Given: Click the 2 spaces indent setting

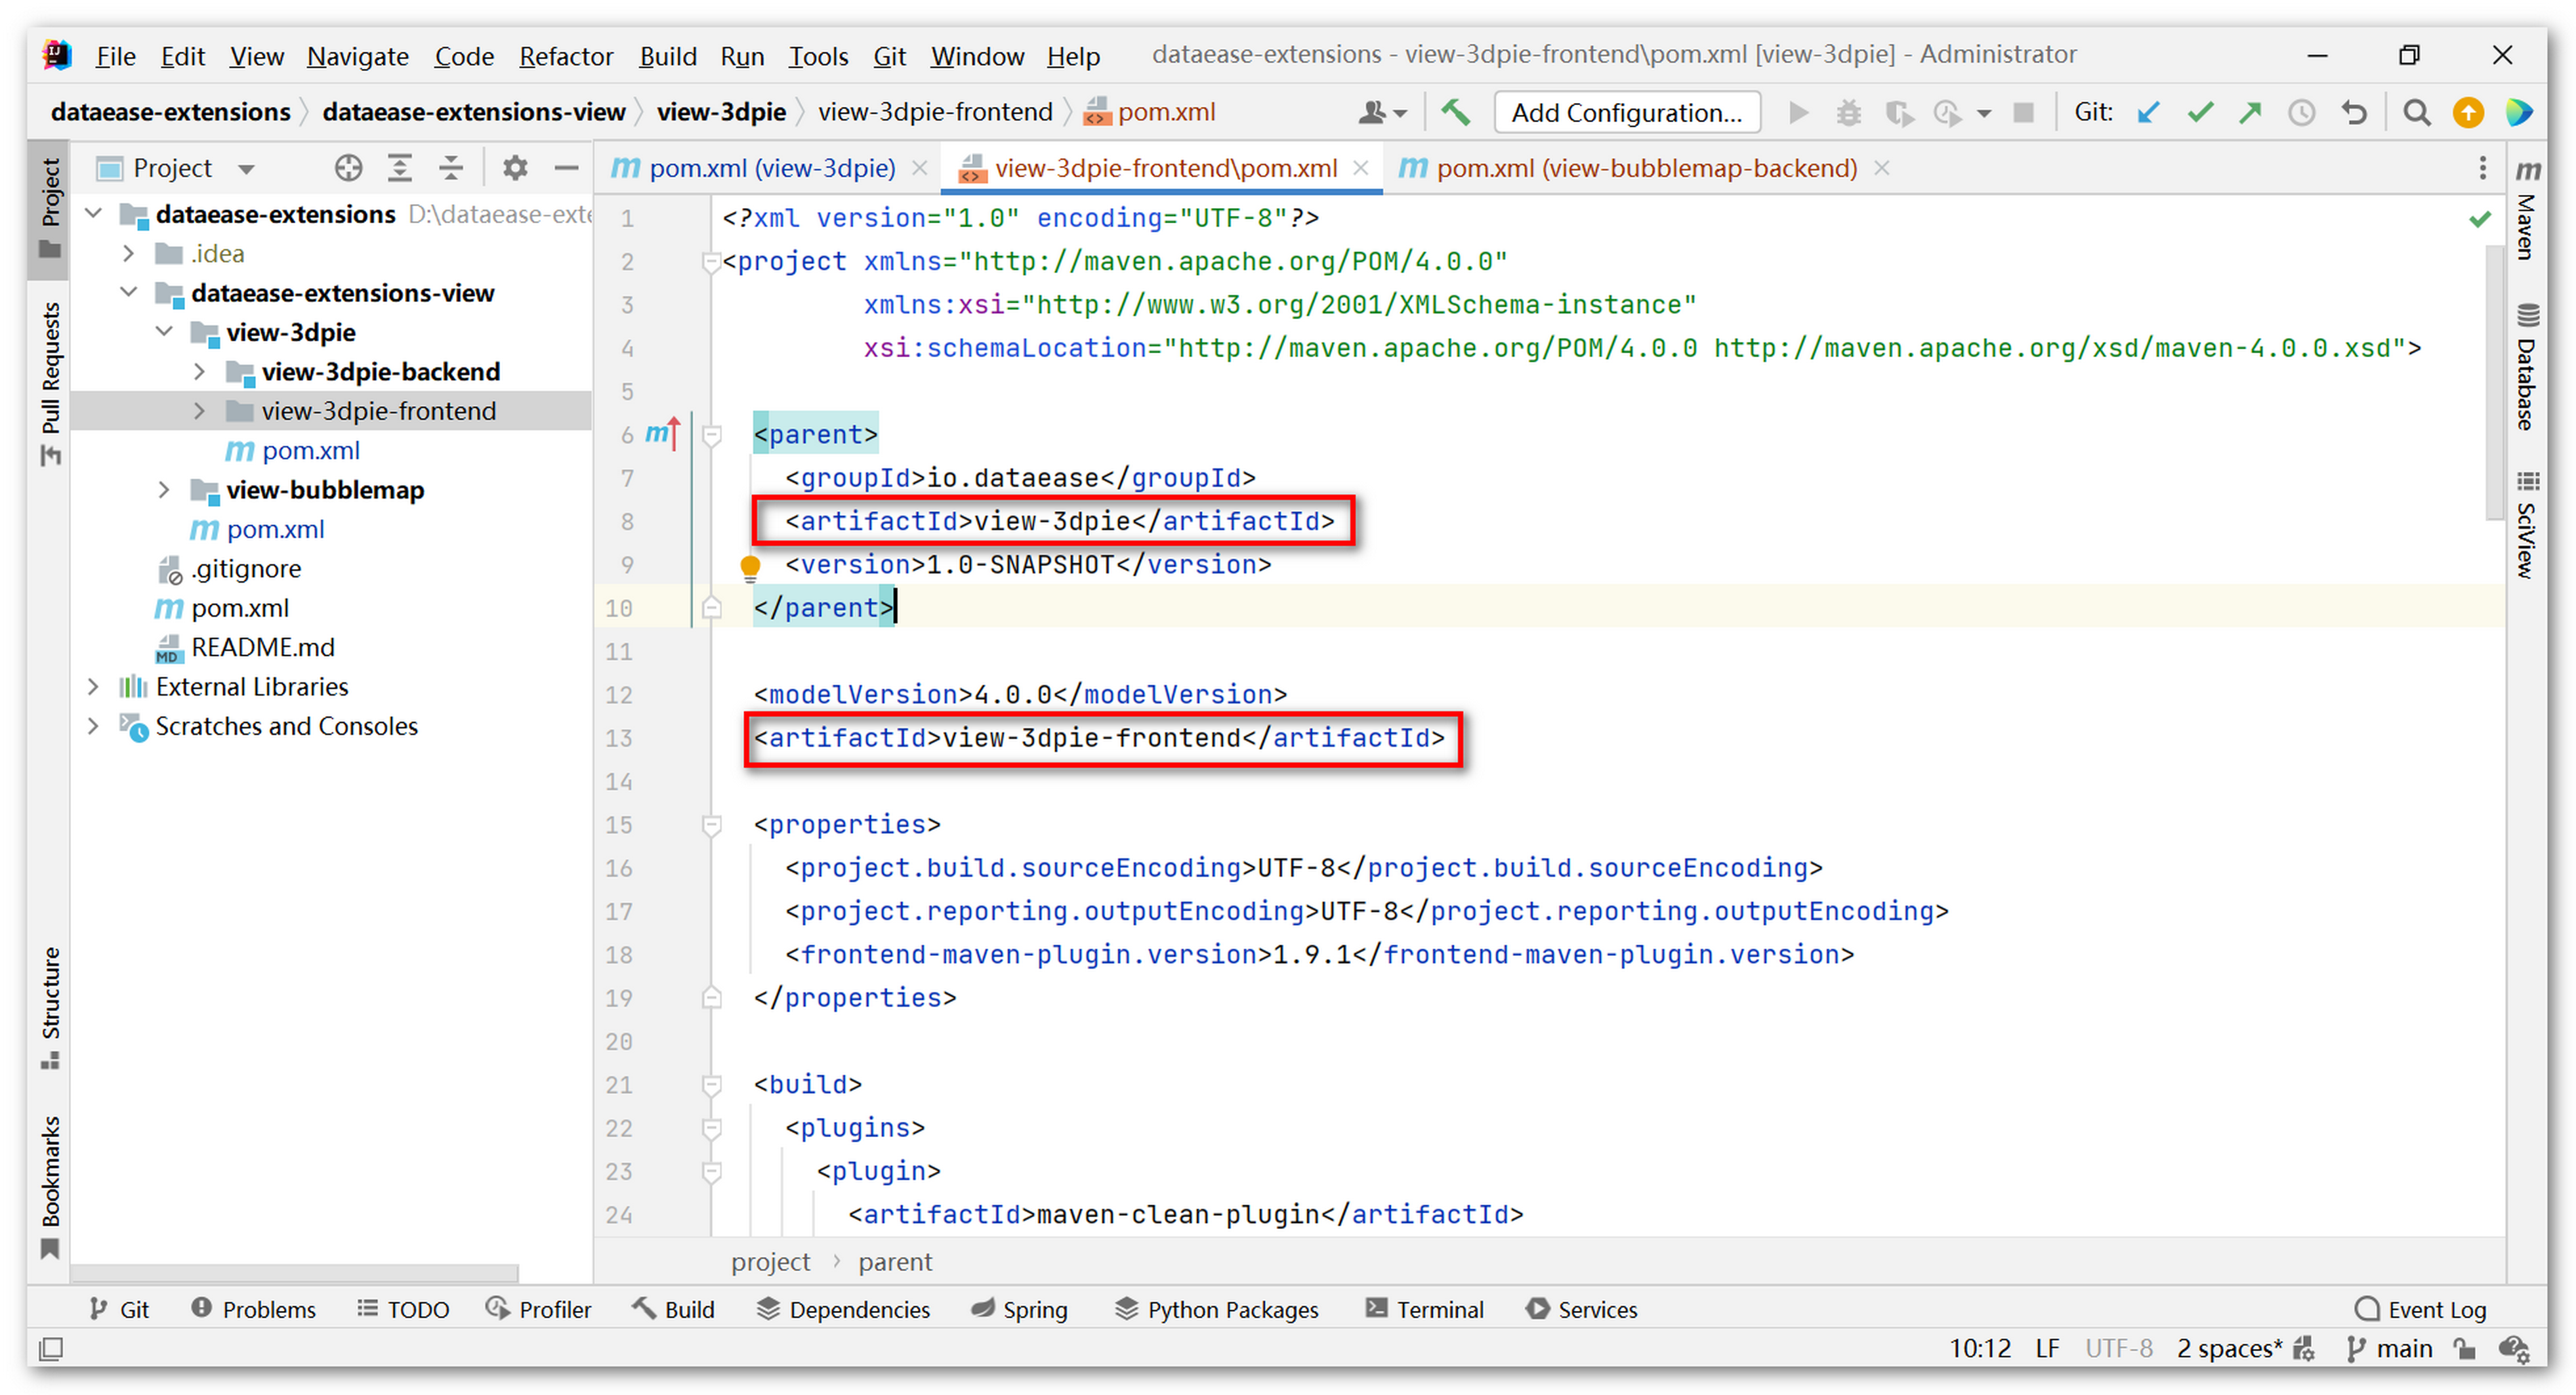Looking at the screenshot, I should (x=2229, y=1348).
